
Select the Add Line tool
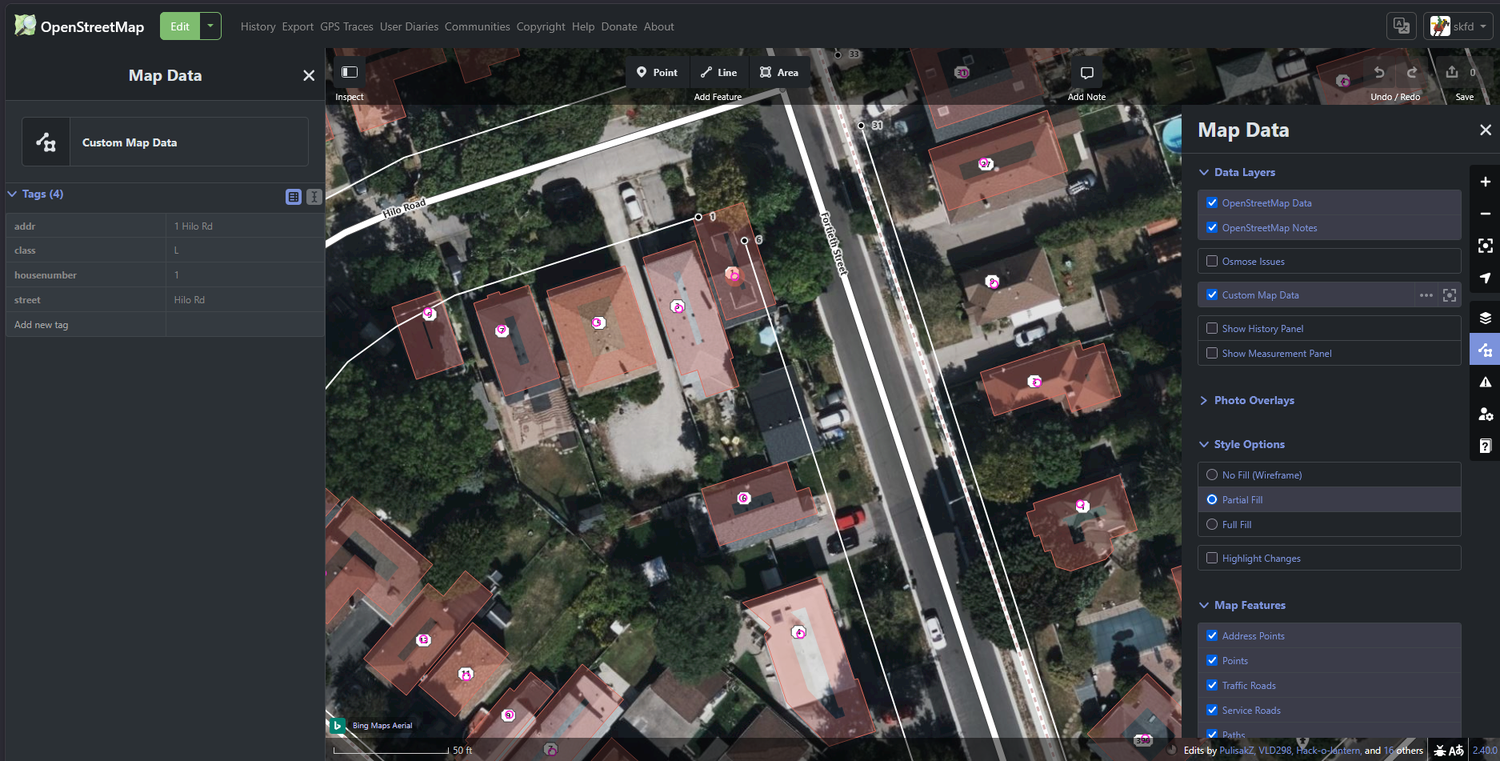719,72
